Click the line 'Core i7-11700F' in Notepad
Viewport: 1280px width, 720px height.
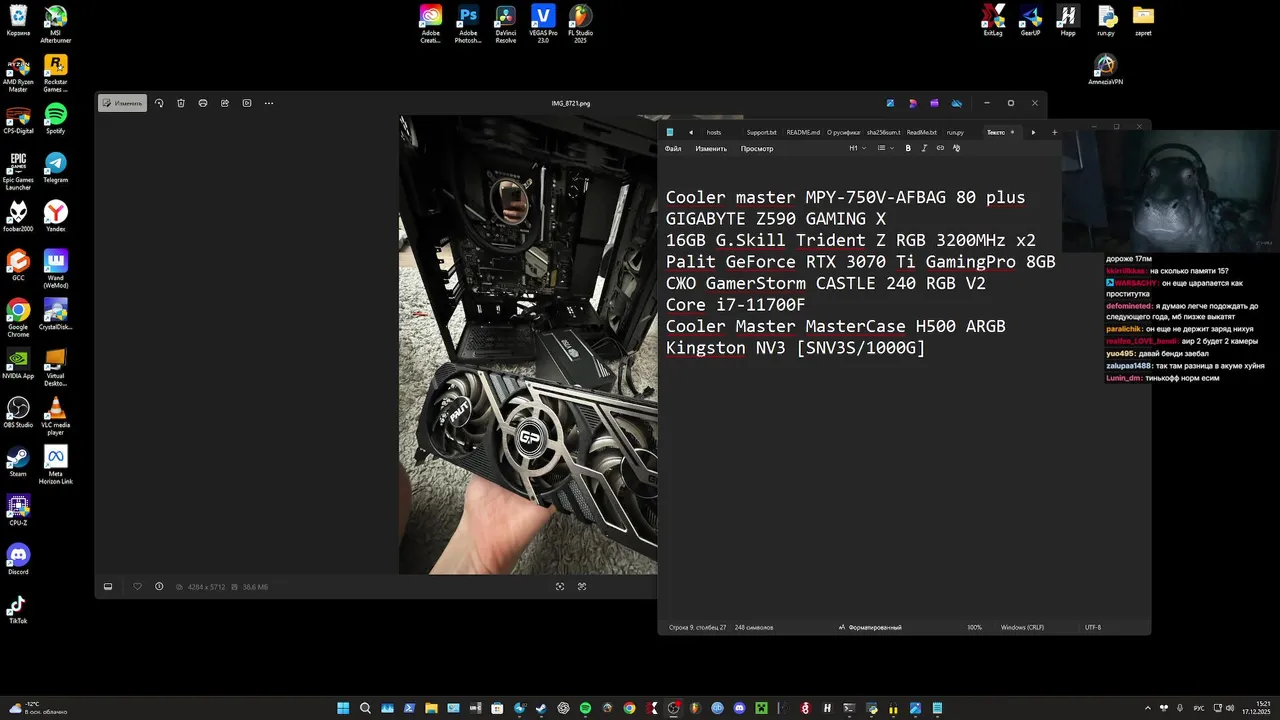point(735,305)
